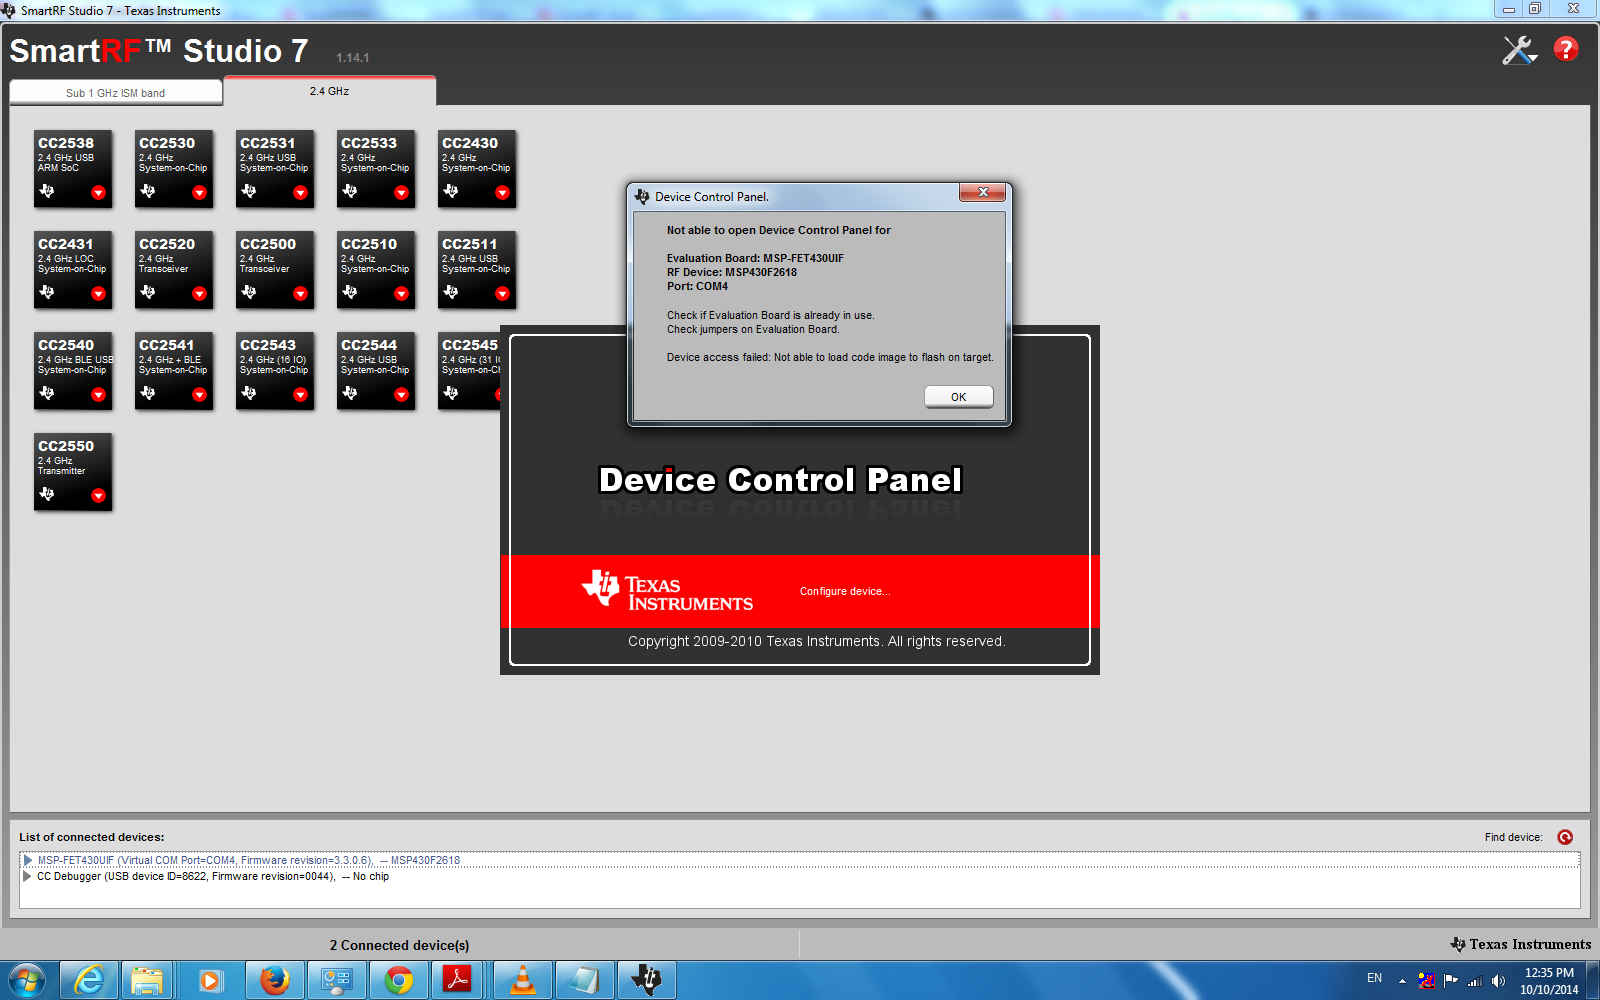Expand the red arrow on CC2540 tile
The width and height of the screenshot is (1600, 1000).
click(x=98, y=395)
